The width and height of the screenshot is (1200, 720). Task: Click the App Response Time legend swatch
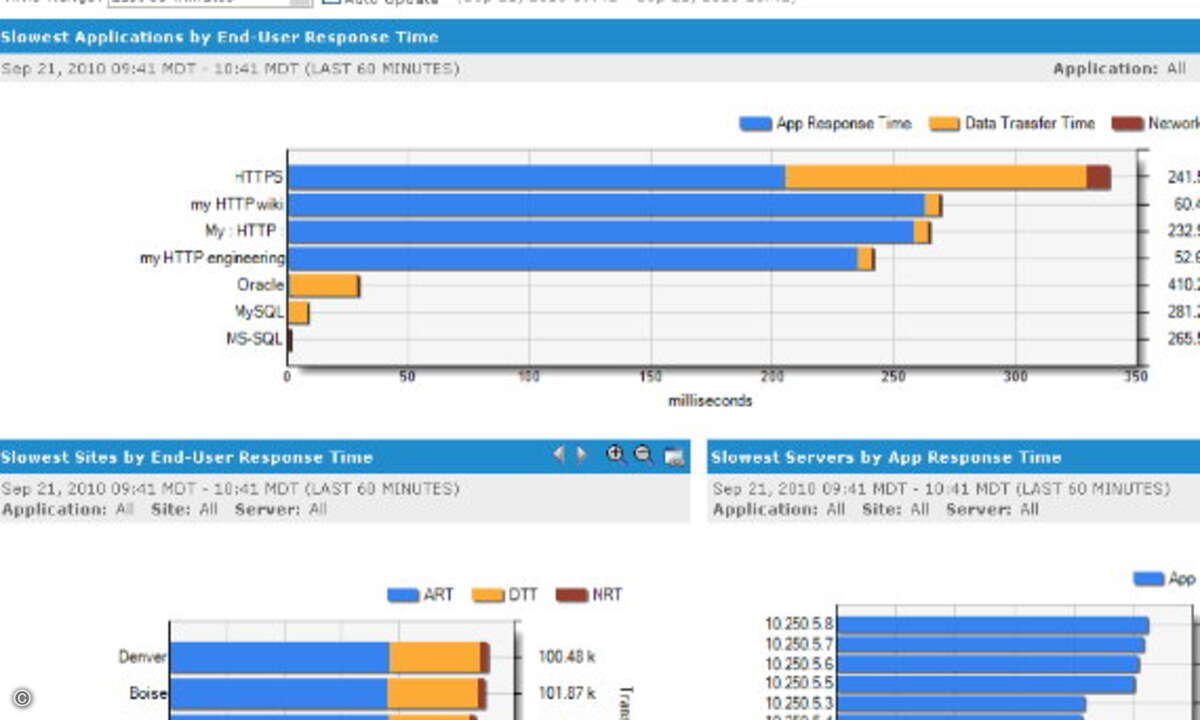click(755, 124)
